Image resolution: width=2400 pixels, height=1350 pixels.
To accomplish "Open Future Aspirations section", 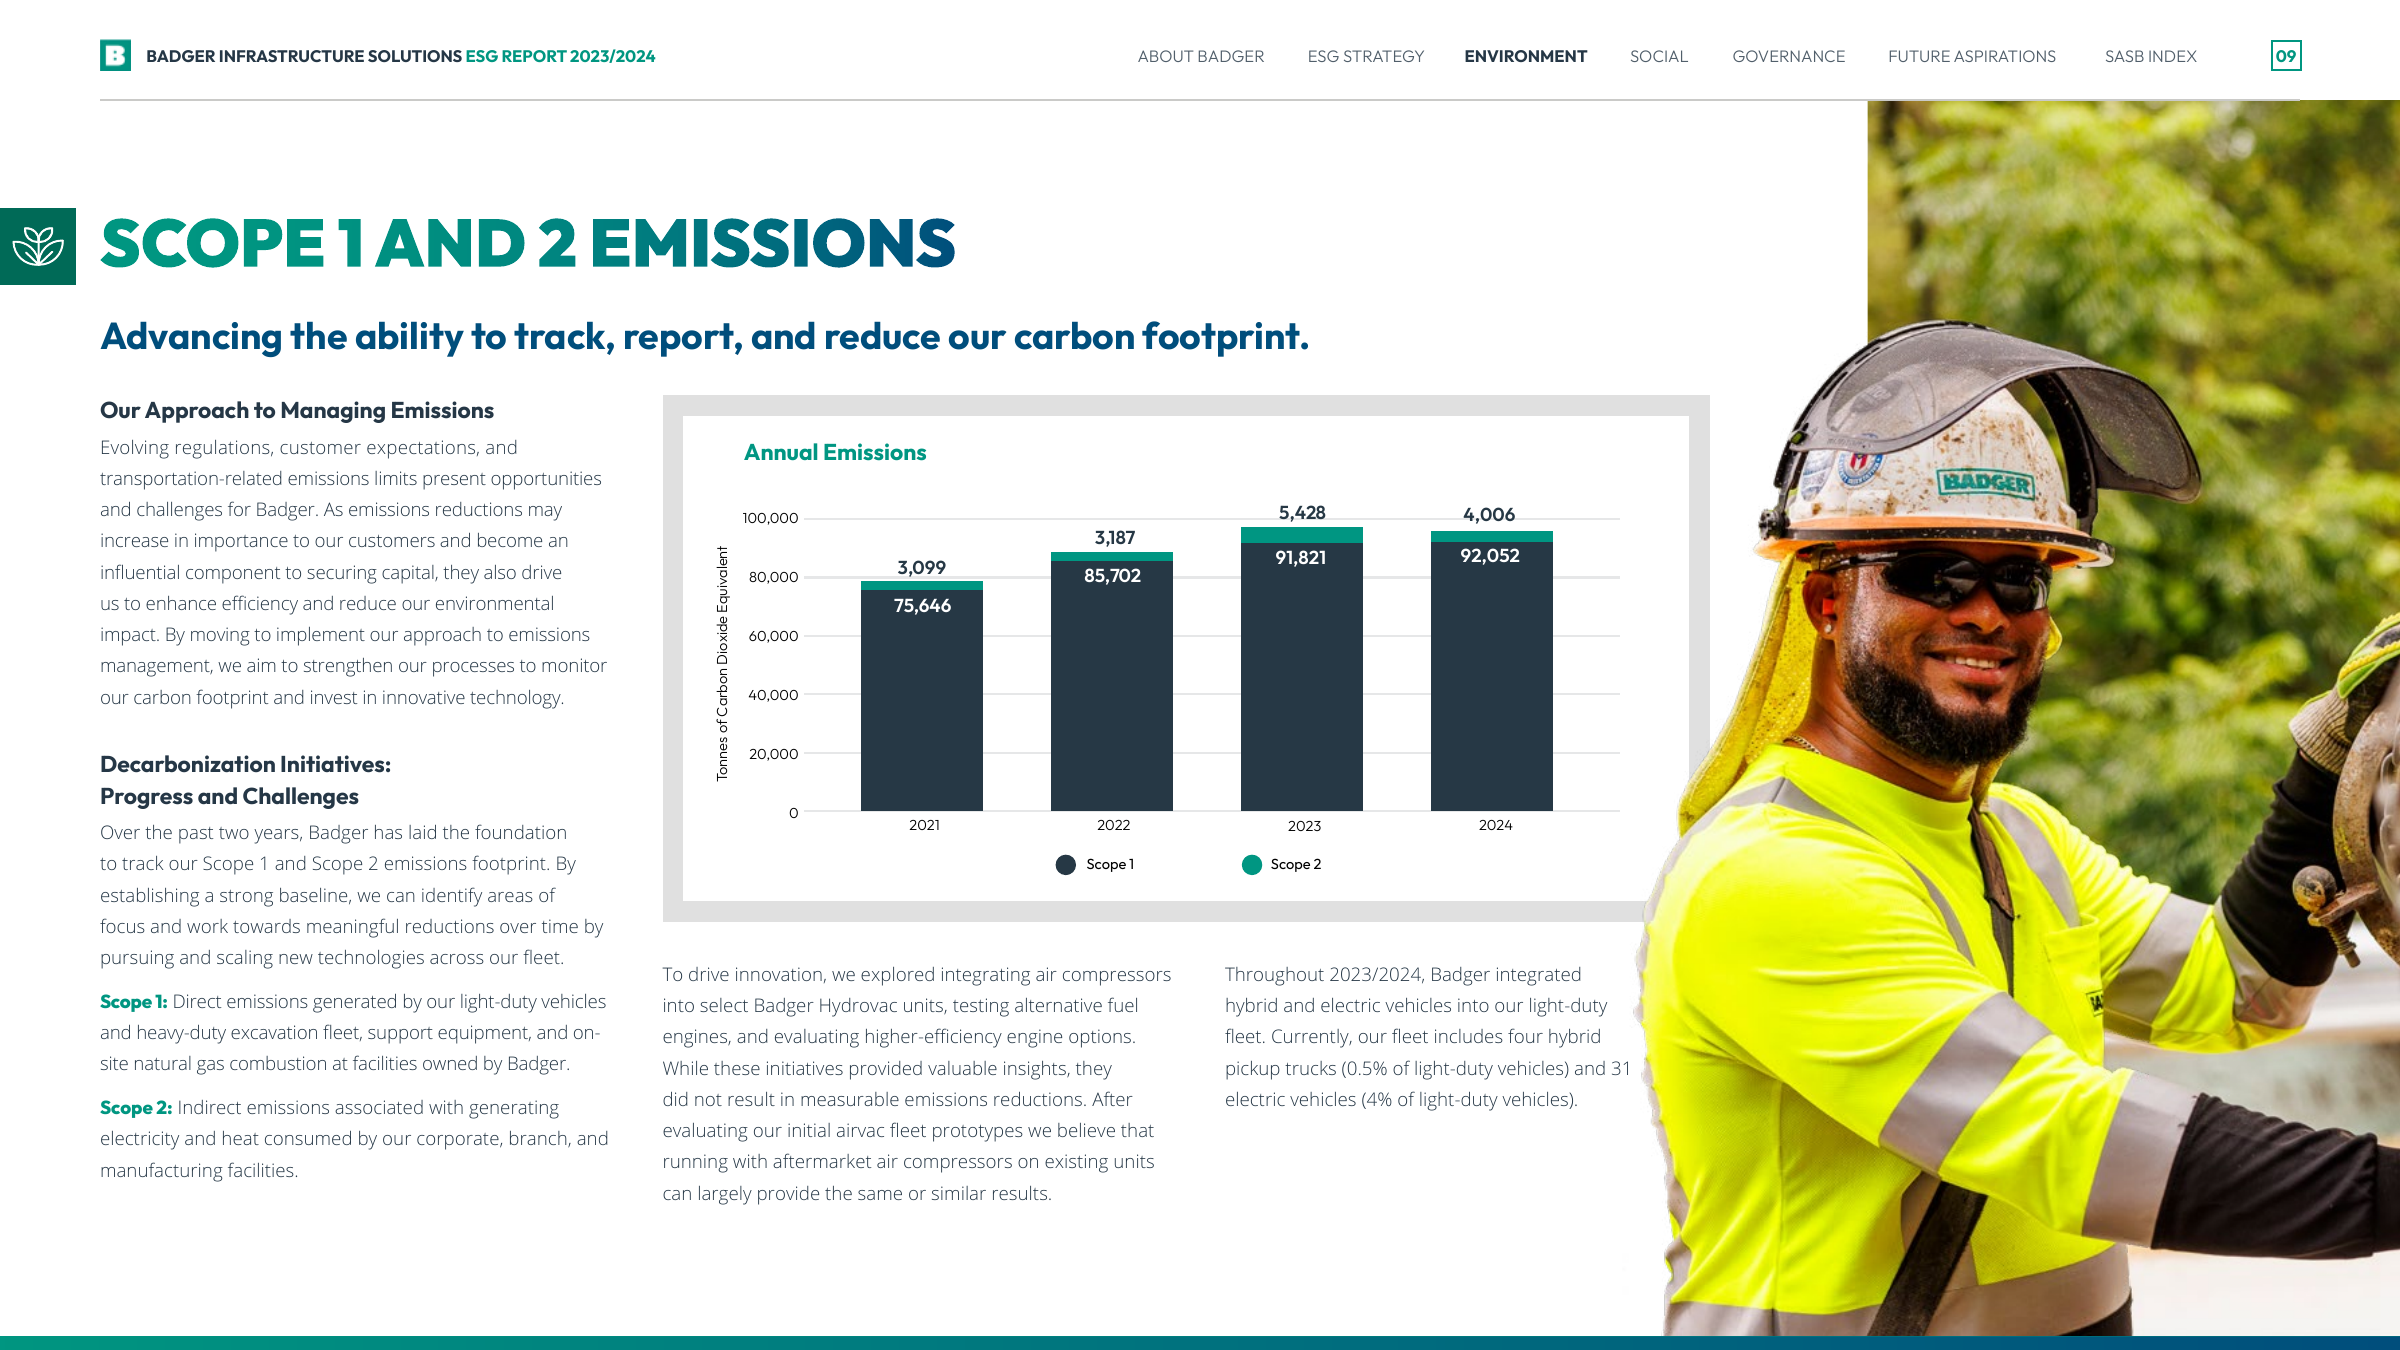I will coord(1971,56).
